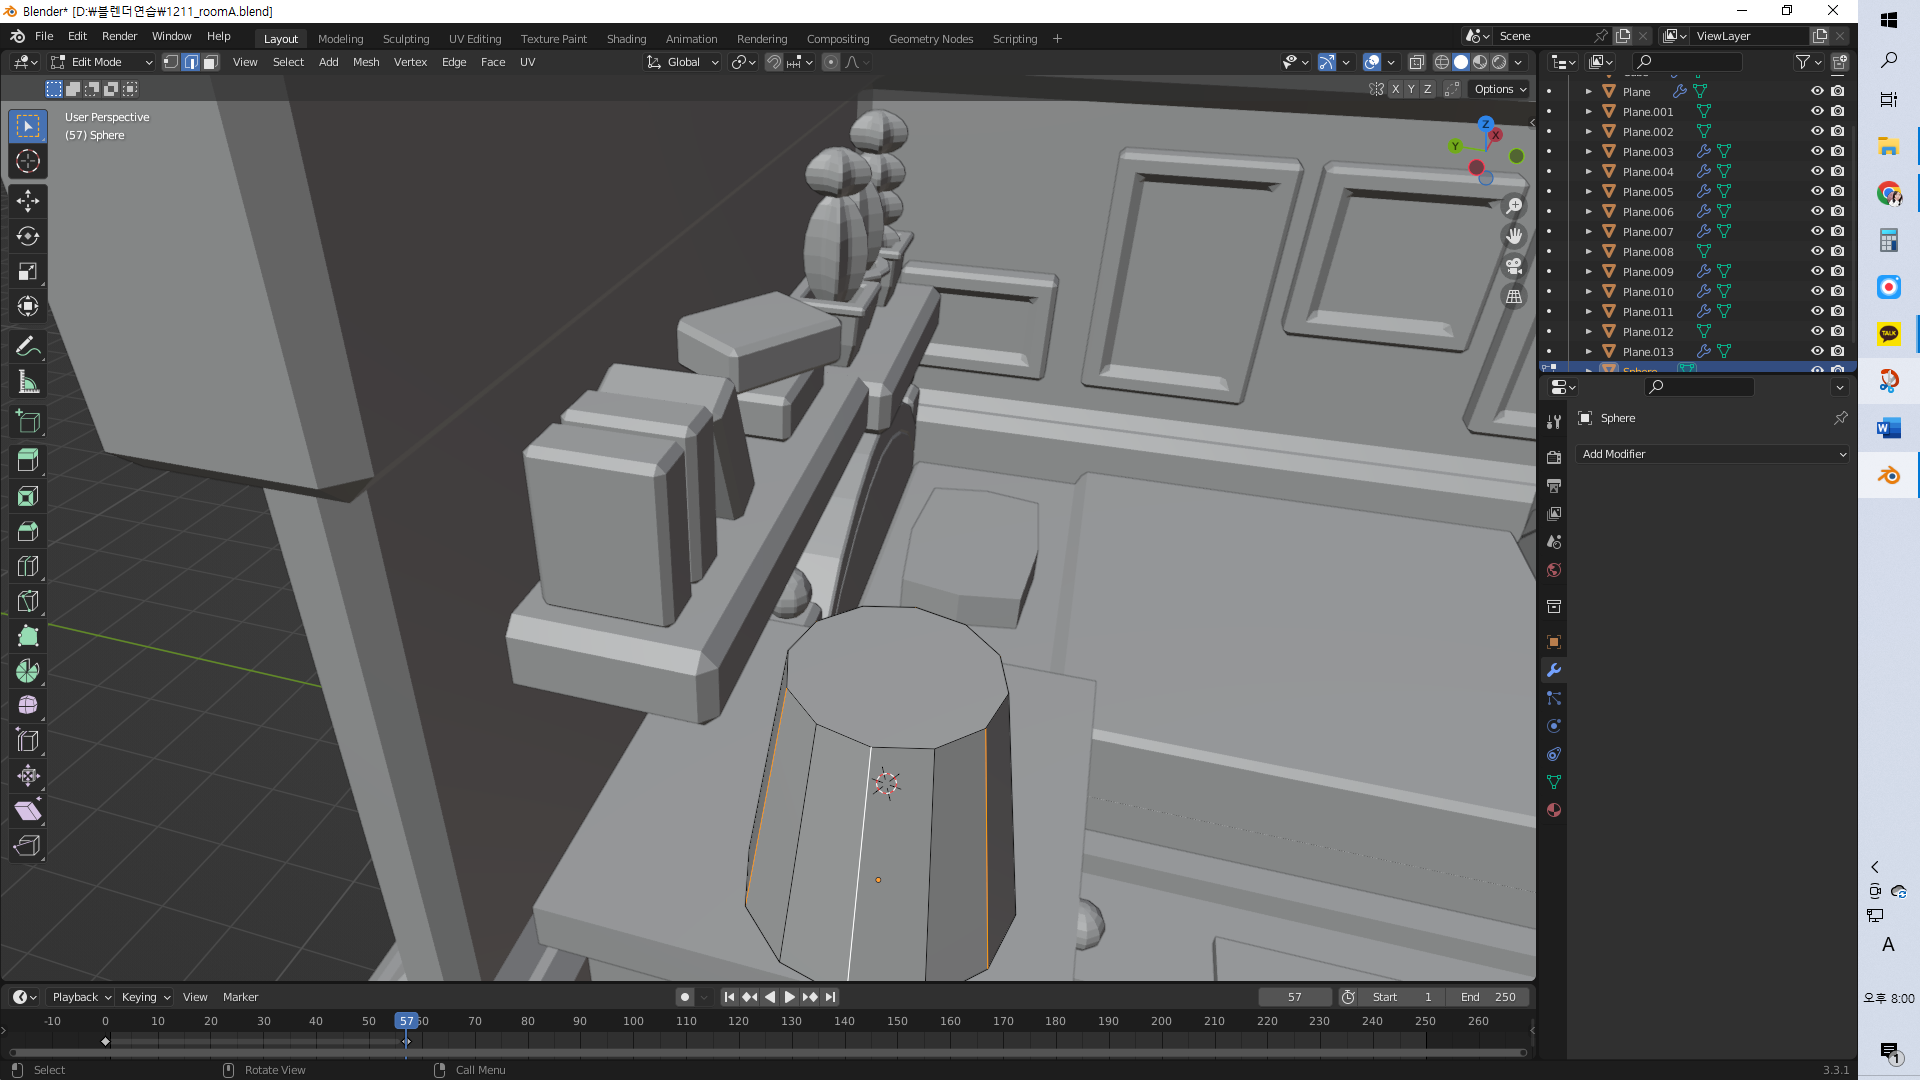Select the Move tool in toolbar

click(28, 201)
